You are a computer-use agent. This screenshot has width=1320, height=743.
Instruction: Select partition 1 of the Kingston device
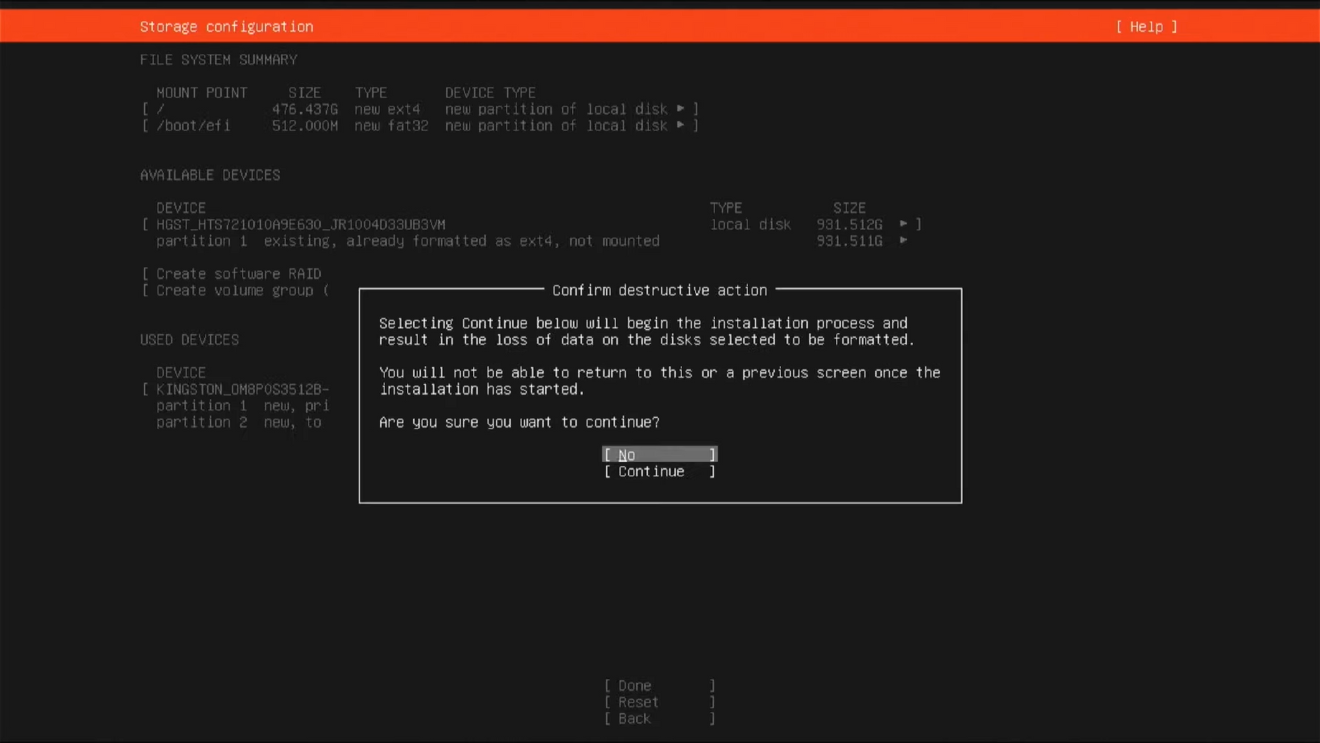(240, 405)
